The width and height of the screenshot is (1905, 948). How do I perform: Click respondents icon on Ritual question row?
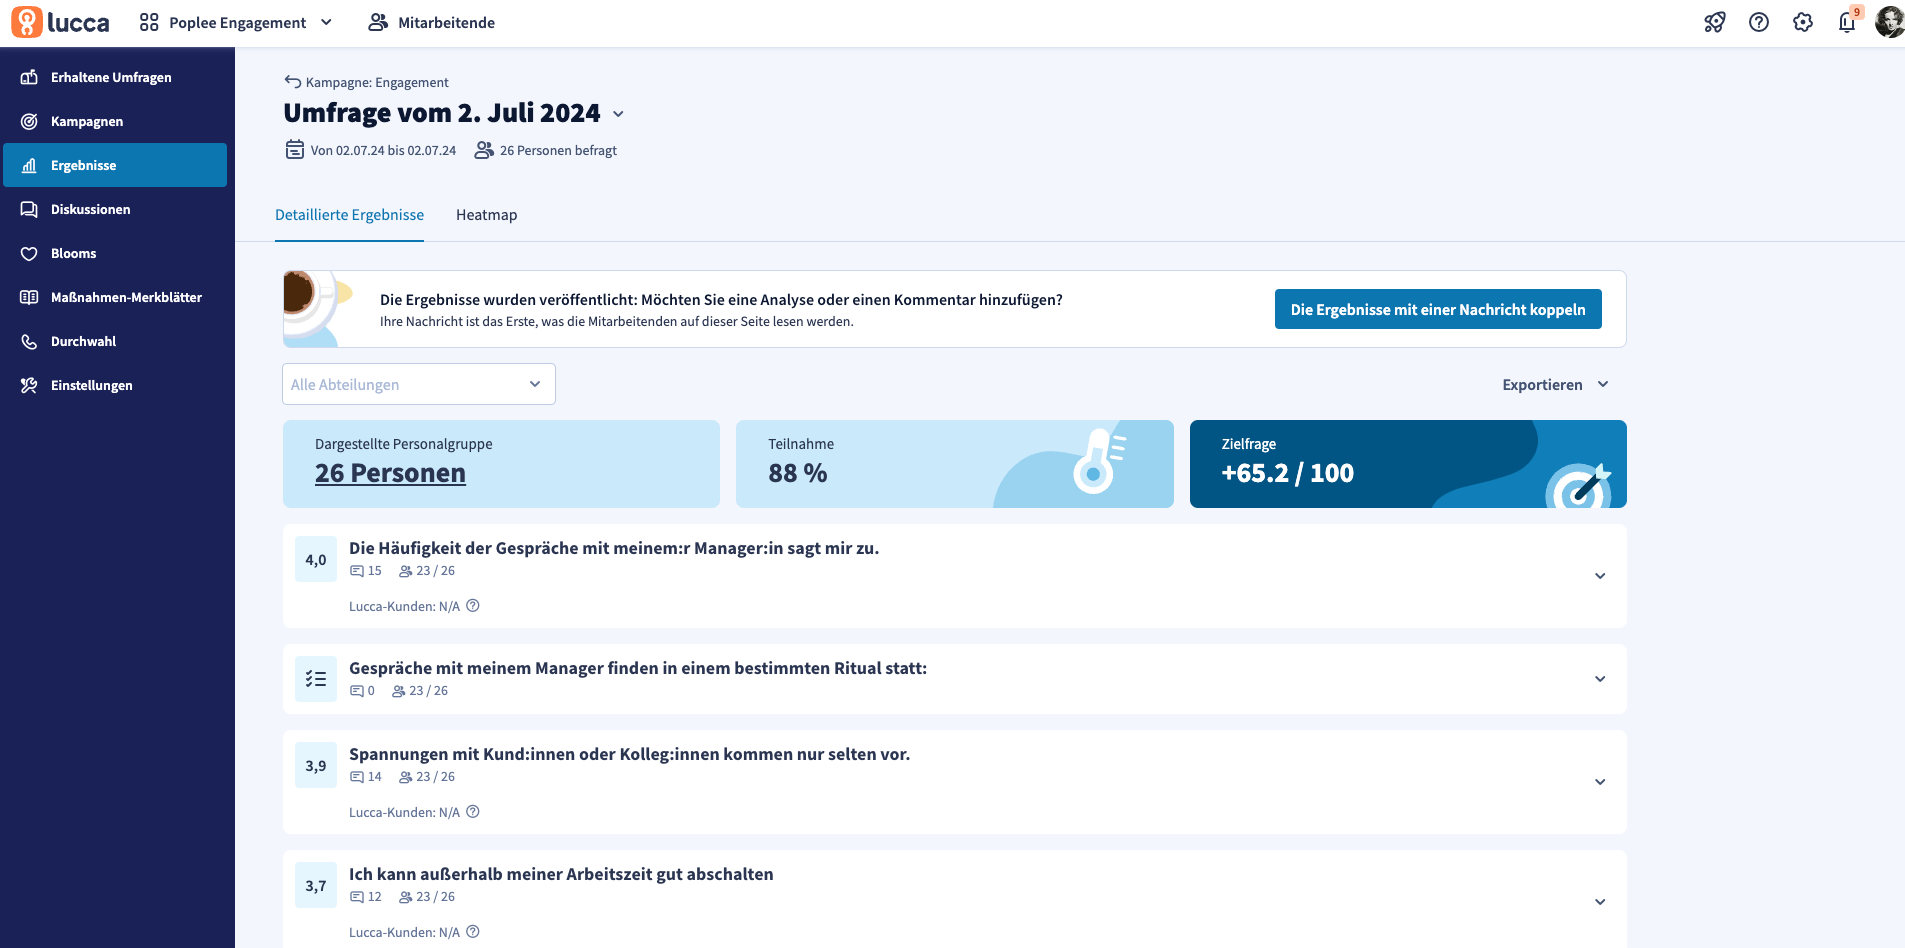(x=399, y=691)
